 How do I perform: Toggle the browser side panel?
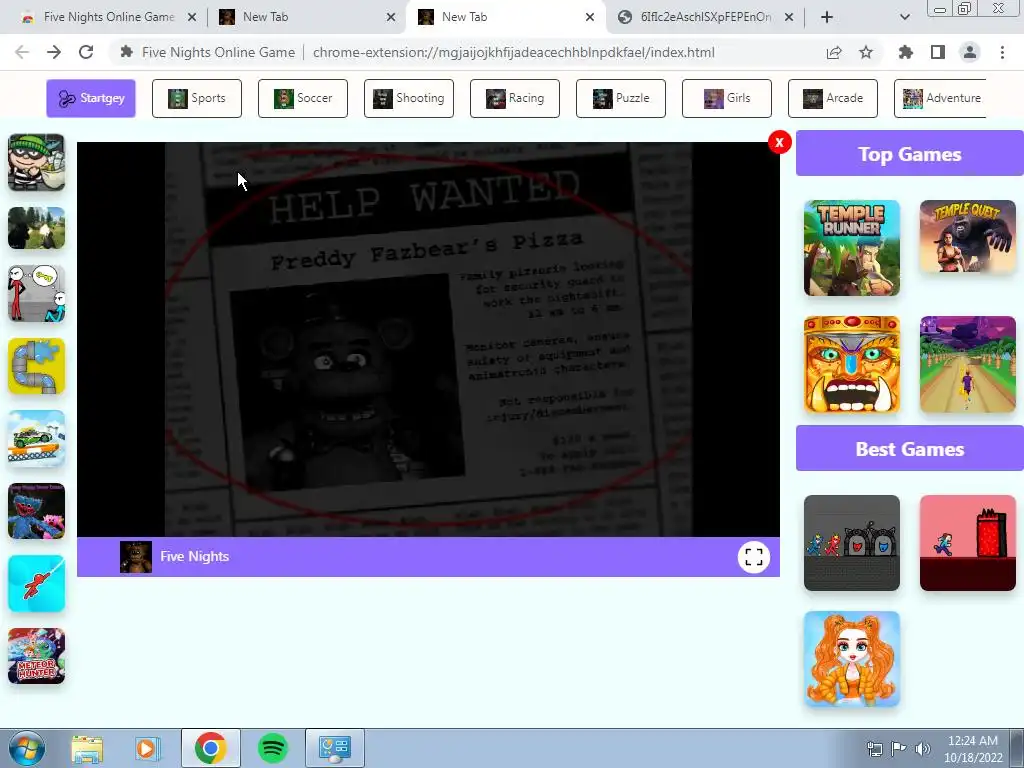pos(938,52)
